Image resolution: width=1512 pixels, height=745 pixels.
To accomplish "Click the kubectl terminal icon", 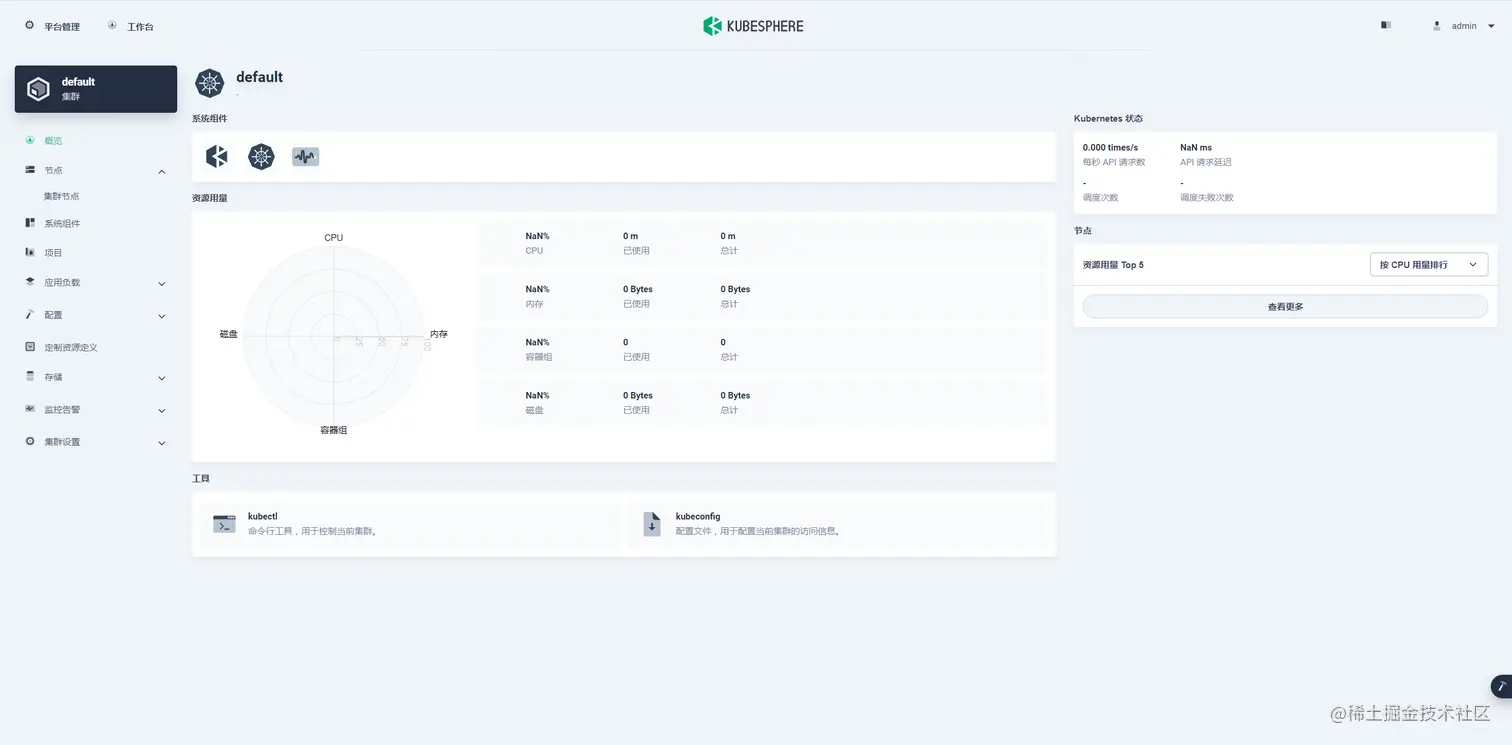I will [224, 524].
